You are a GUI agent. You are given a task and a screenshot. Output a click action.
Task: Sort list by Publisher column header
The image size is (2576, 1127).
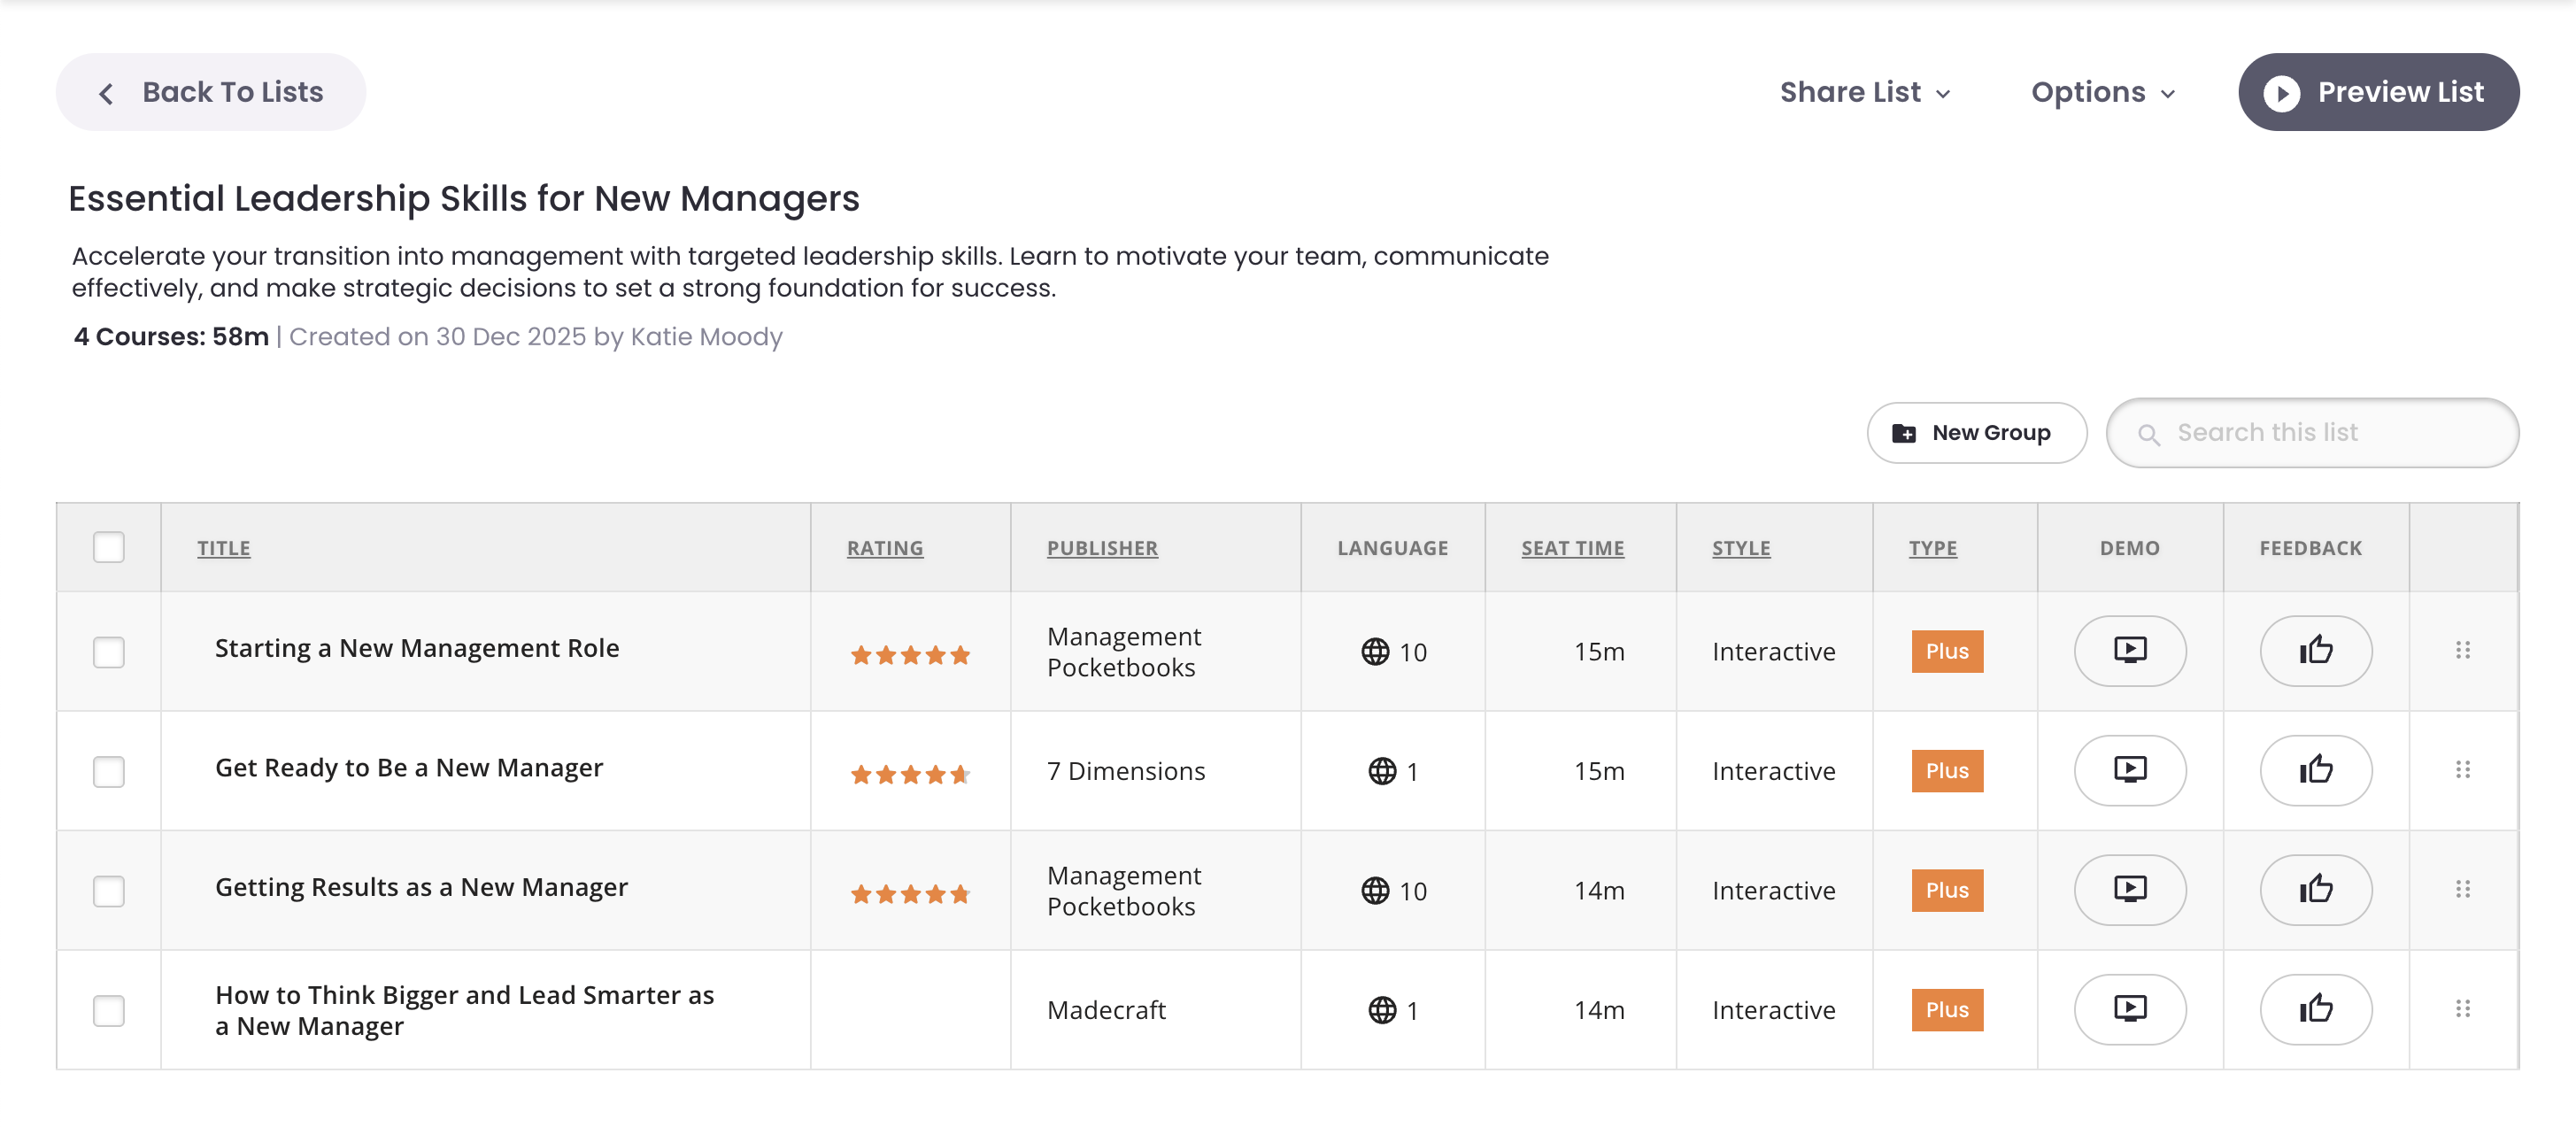[x=1102, y=548]
